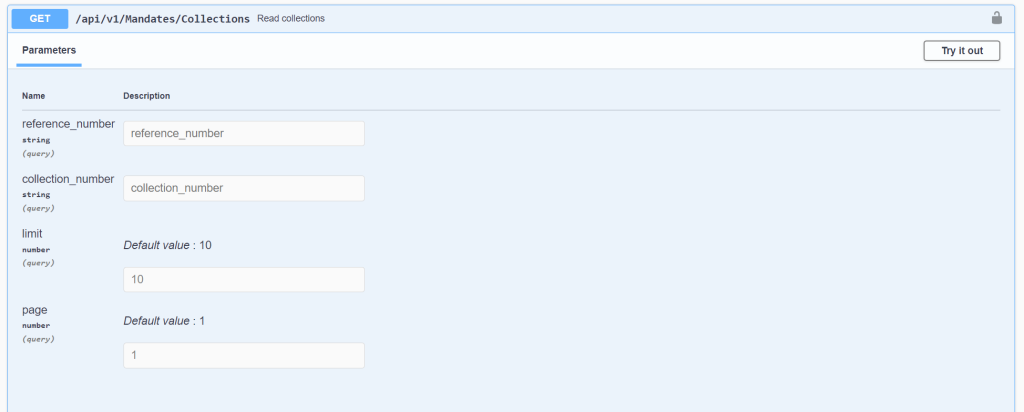1024x412 pixels.
Task: Click the page parameter name label
Action: pos(33,310)
